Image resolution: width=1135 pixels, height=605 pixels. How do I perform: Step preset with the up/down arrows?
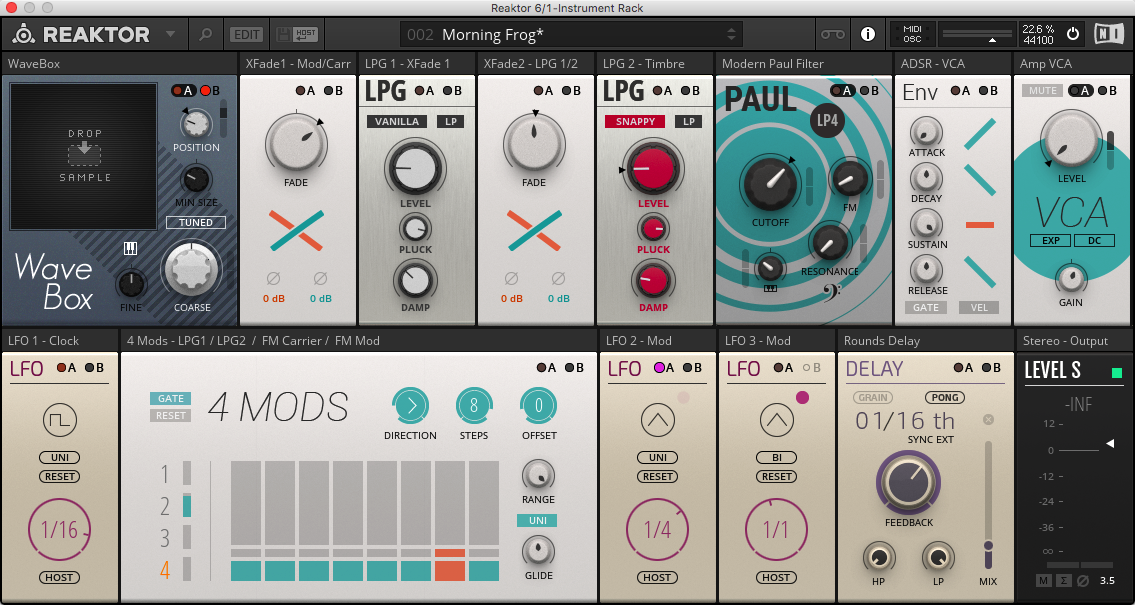[x=731, y=34]
